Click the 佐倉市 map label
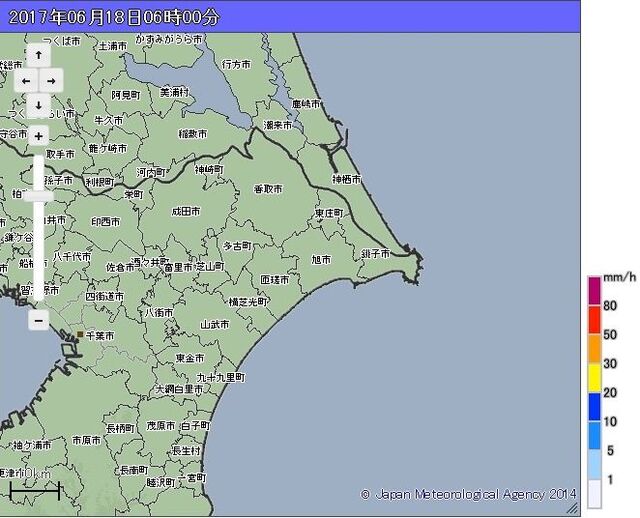This screenshot has height=518, width=640. tap(120, 267)
